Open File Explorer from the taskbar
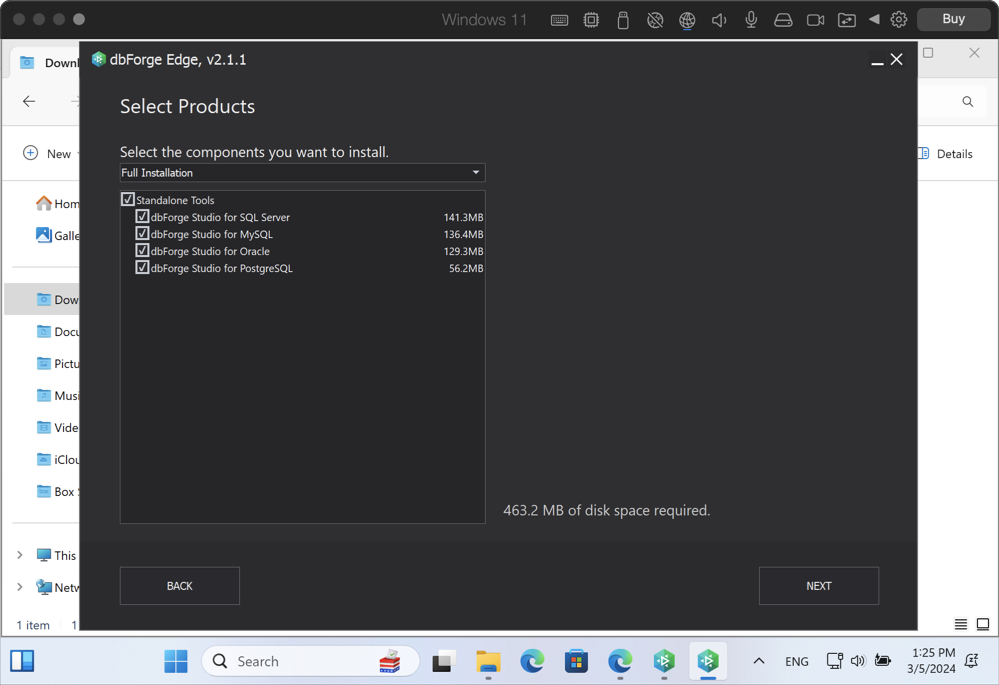 [488, 661]
